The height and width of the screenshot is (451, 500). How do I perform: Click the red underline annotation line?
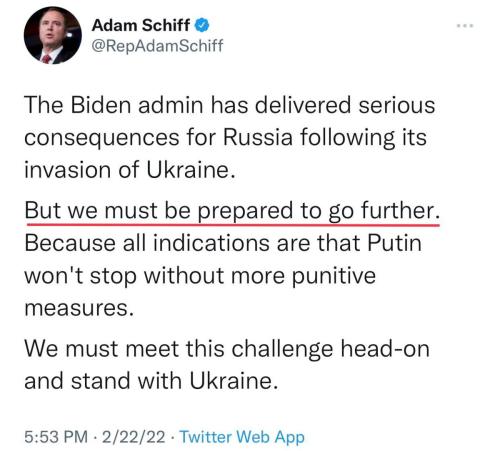pos(233,225)
